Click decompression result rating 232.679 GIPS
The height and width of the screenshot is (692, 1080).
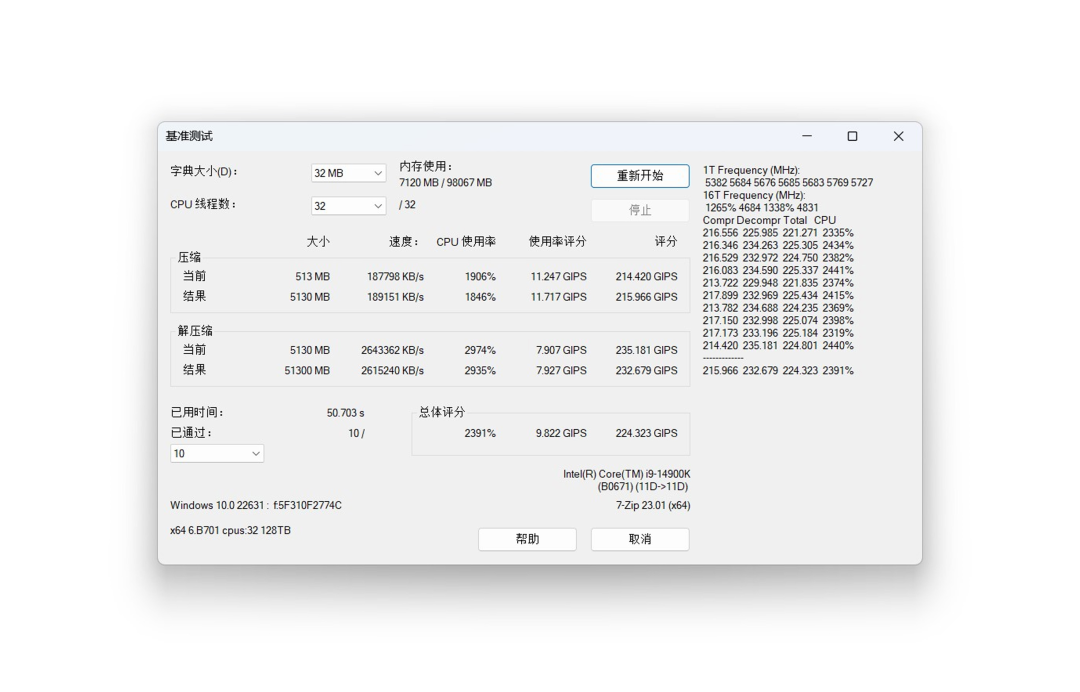pos(647,370)
